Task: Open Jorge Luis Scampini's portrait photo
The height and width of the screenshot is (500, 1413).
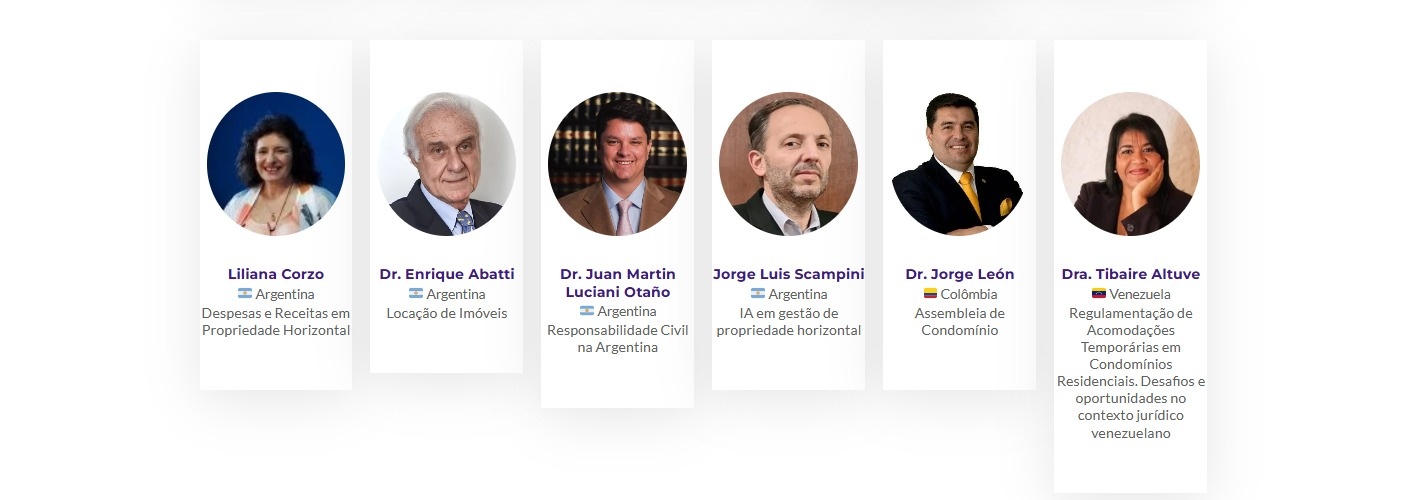Action: (788, 164)
